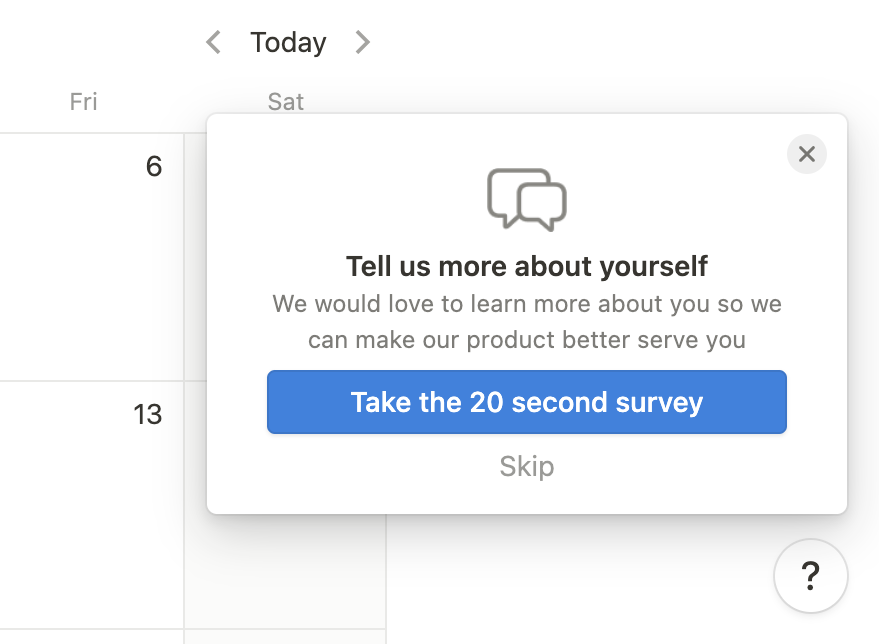
Task: Click the Fri column header
Action: (x=84, y=101)
